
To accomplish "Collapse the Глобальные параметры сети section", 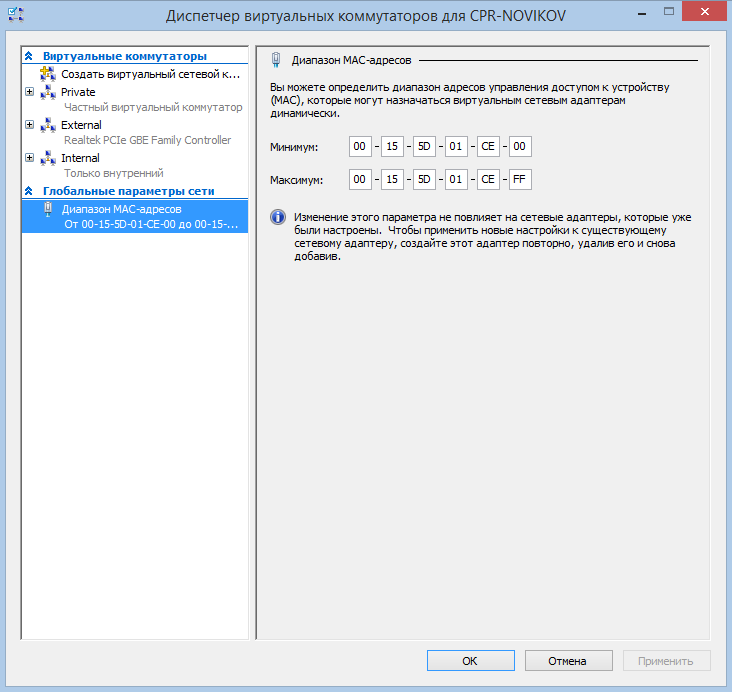I will (29, 191).
